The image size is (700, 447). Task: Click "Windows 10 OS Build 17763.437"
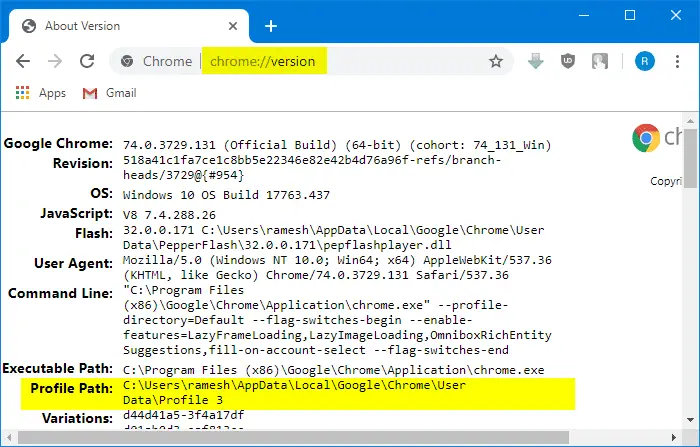click(226, 195)
